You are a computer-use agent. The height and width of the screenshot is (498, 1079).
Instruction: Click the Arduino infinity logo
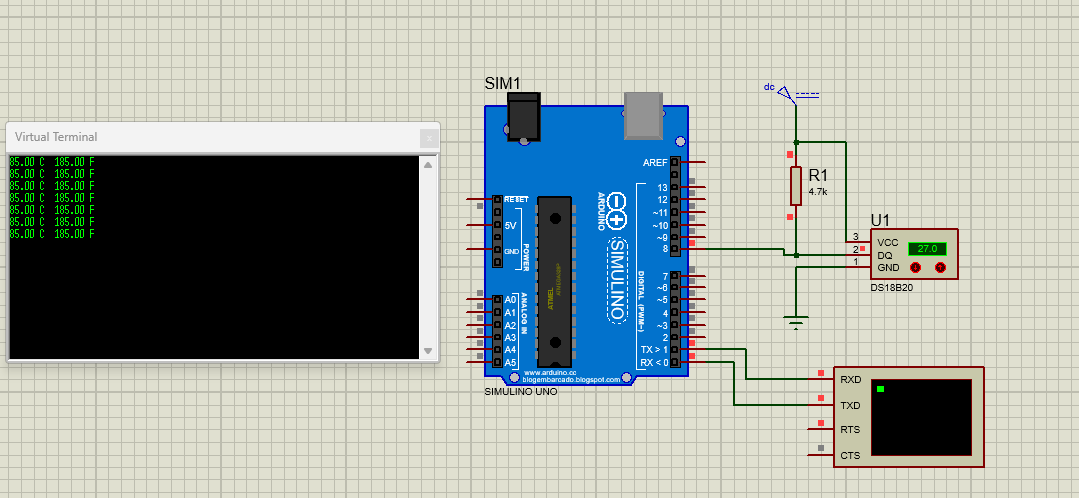(617, 210)
